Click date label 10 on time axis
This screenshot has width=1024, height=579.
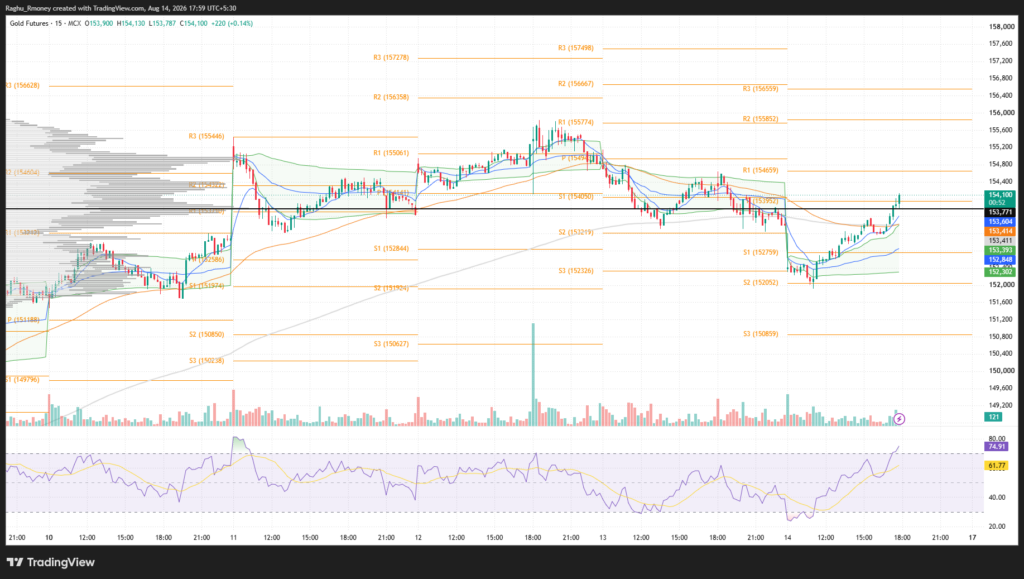(49, 538)
